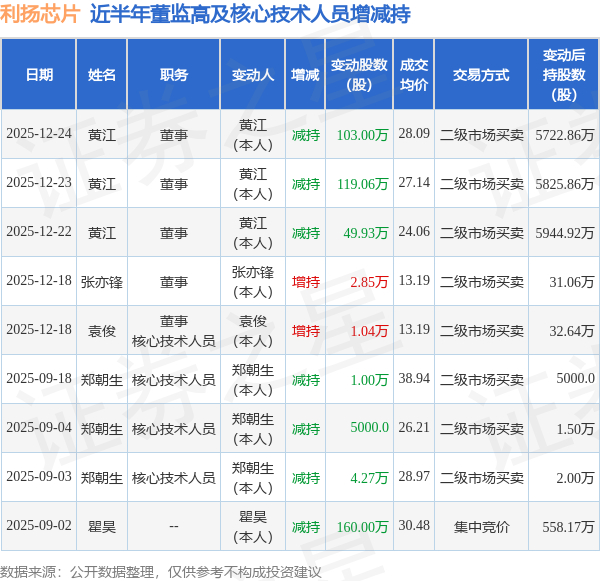Screen dimensions: 600x581
Task: Click the 38.94 average price cell
Action: coord(414,379)
